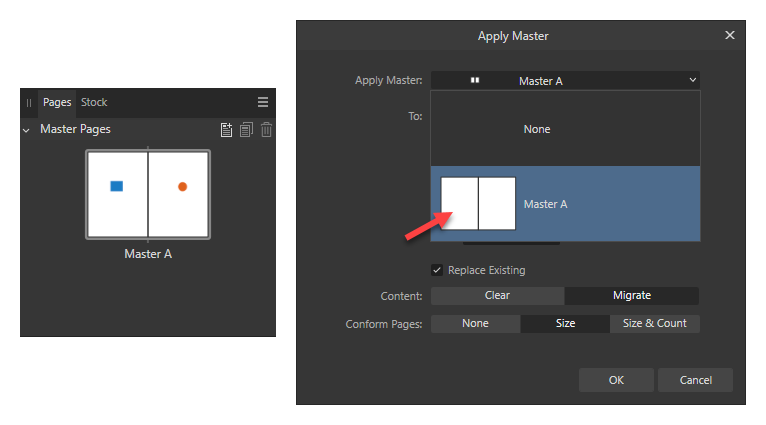This screenshot has width=766, height=425.
Task: Set Conform Pages to Size
Action: [565, 323]
